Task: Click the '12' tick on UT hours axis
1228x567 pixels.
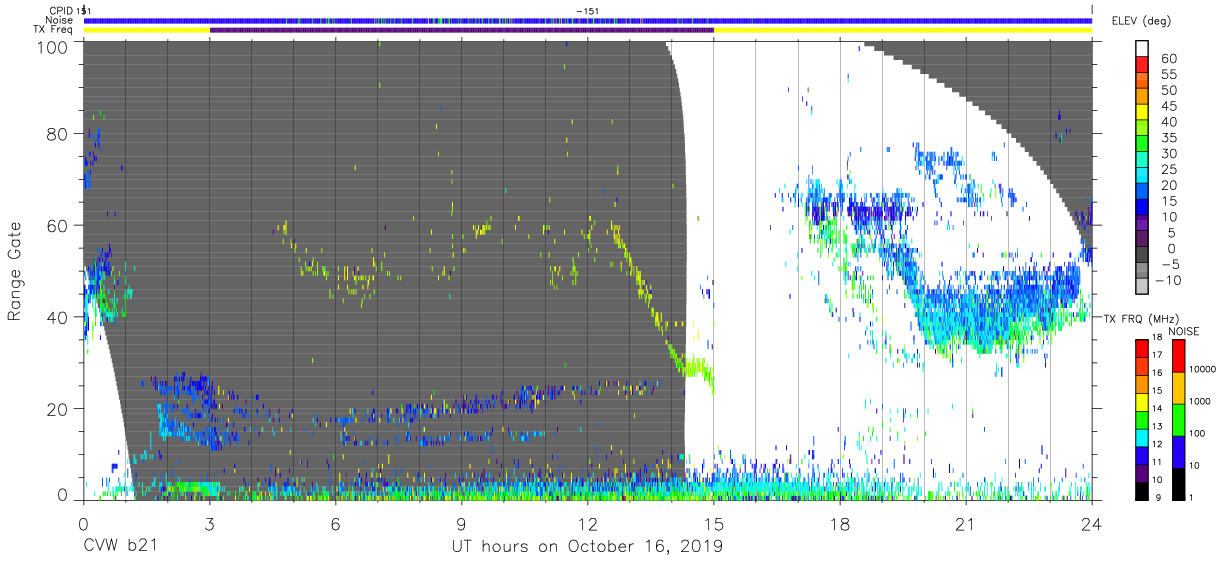Action: coord(588,524)
